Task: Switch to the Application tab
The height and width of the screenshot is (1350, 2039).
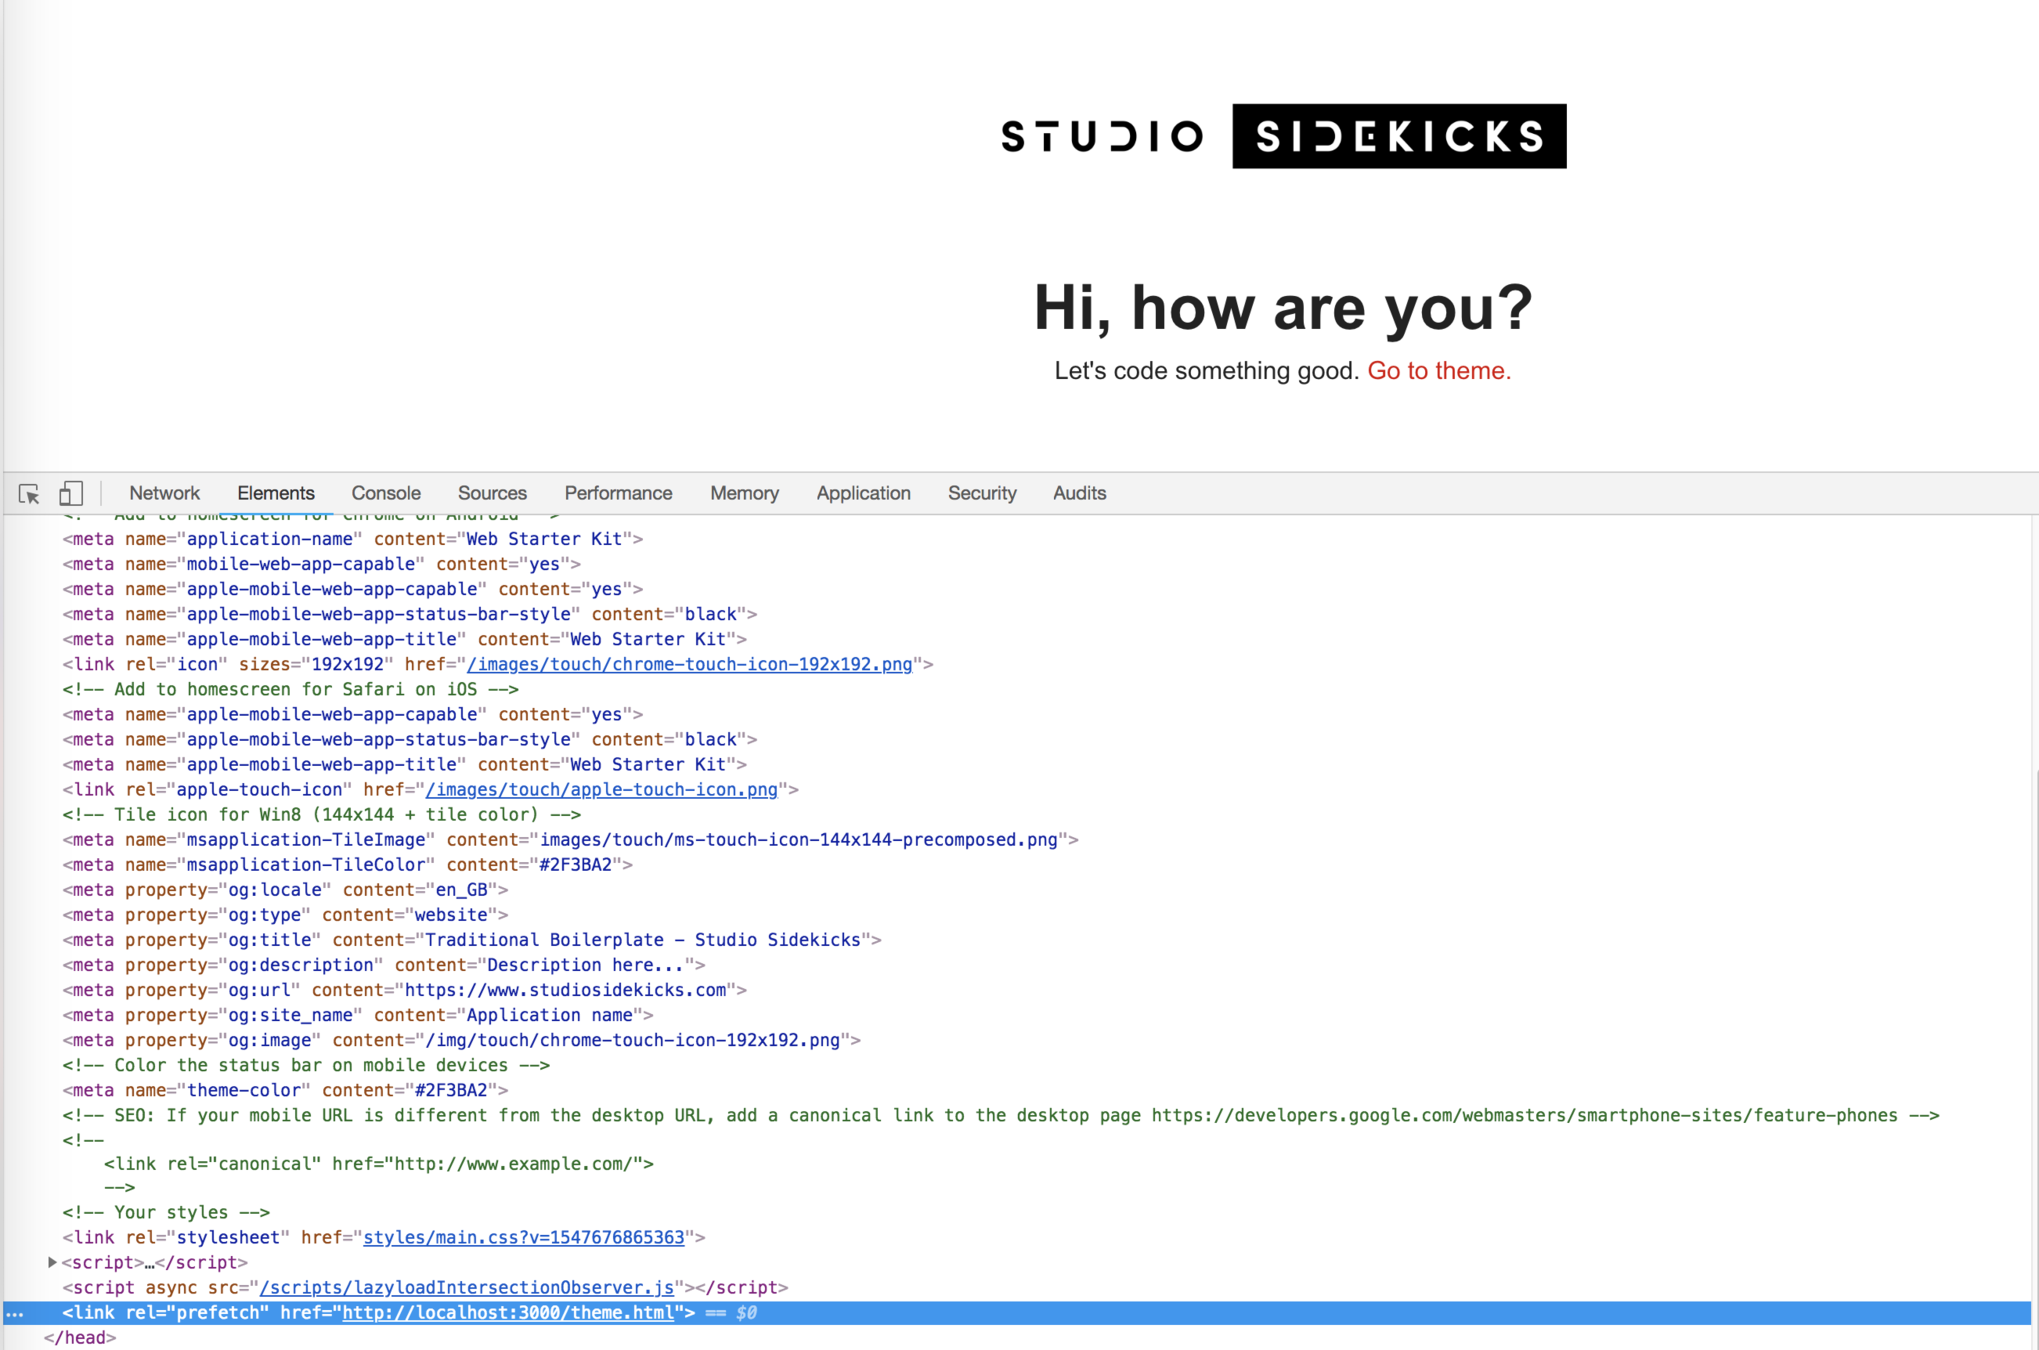Action: (x=862, y=493)
